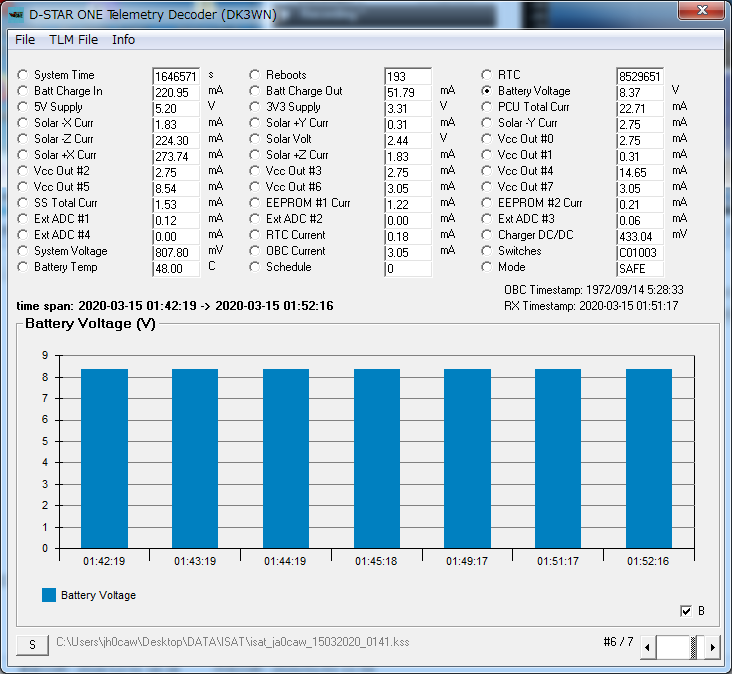The image size is (732, 674).
Task: Select the Solar +Z Curr radio button
Action: (x=254, y=154)
